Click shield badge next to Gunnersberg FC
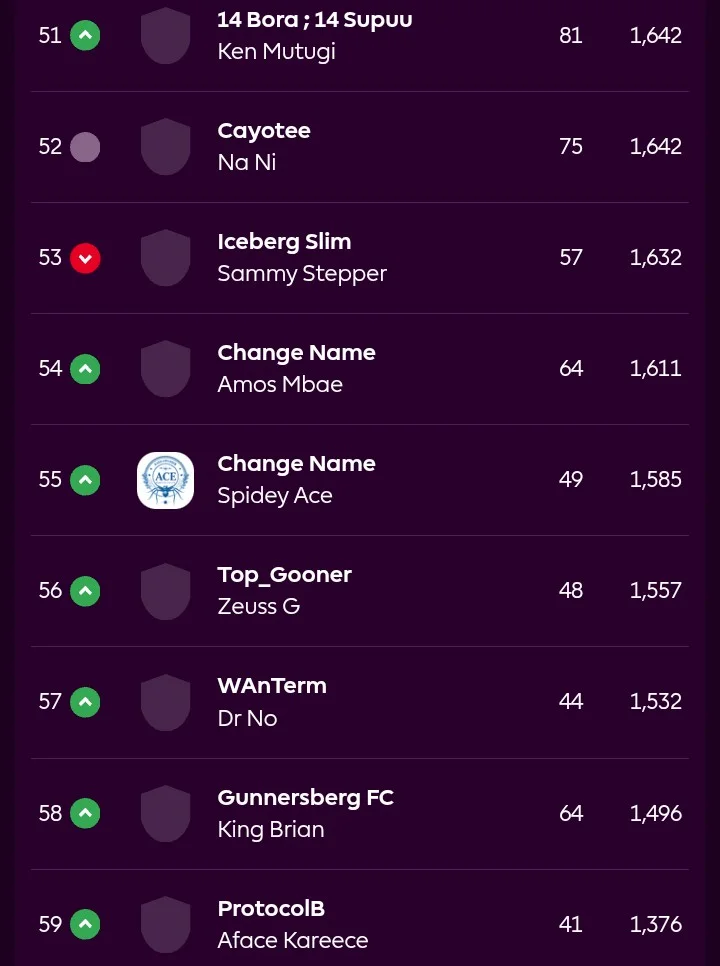The height and width of the screenshot is (966, 720). click(x=165, y=813)
